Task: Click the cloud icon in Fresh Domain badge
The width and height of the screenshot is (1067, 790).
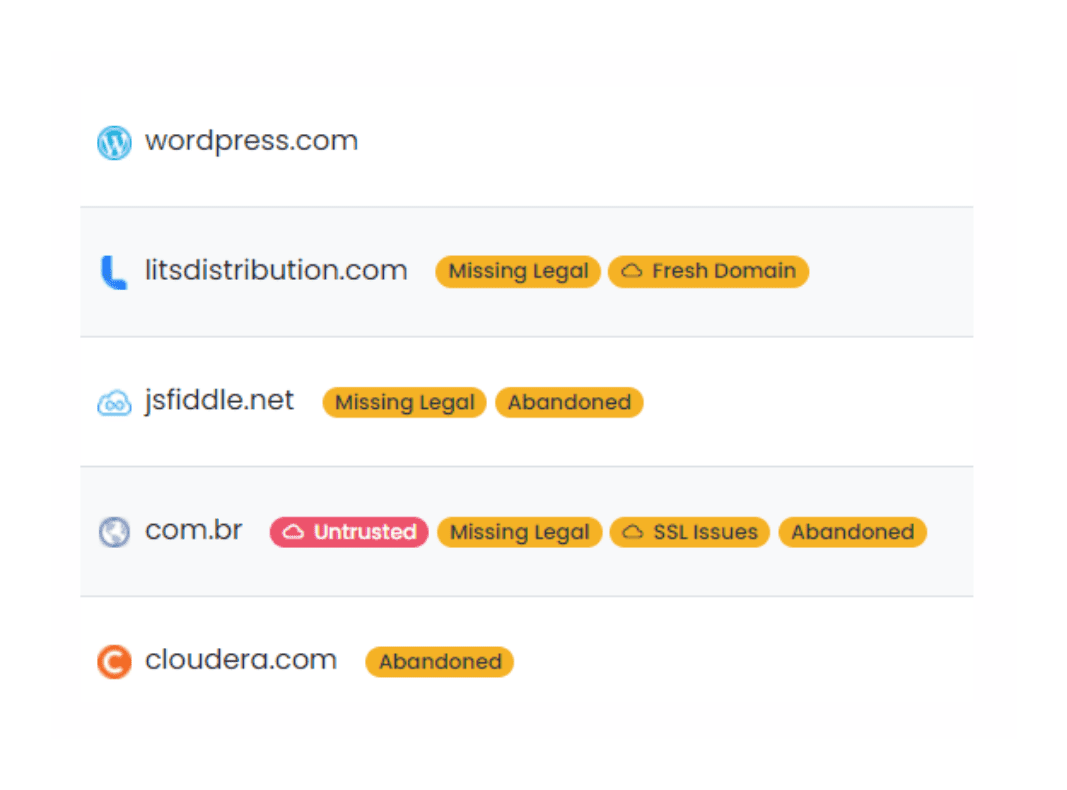Action: pos(631,271)
